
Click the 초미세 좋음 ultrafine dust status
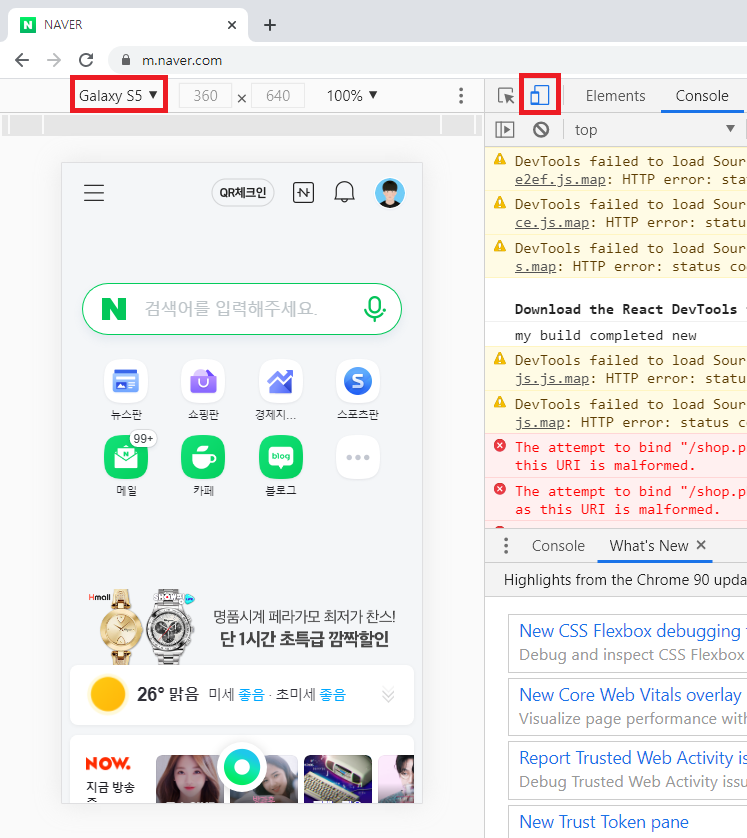pyautogui.click(x=311, y=695)
